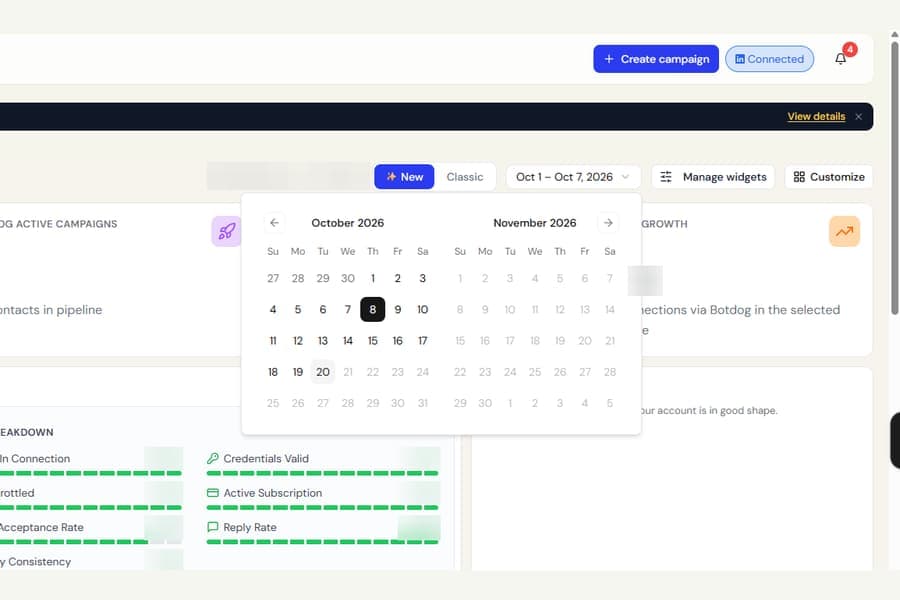The image size is (900, 600).
Task: Open the notifications bell
Action: point(840,59)
